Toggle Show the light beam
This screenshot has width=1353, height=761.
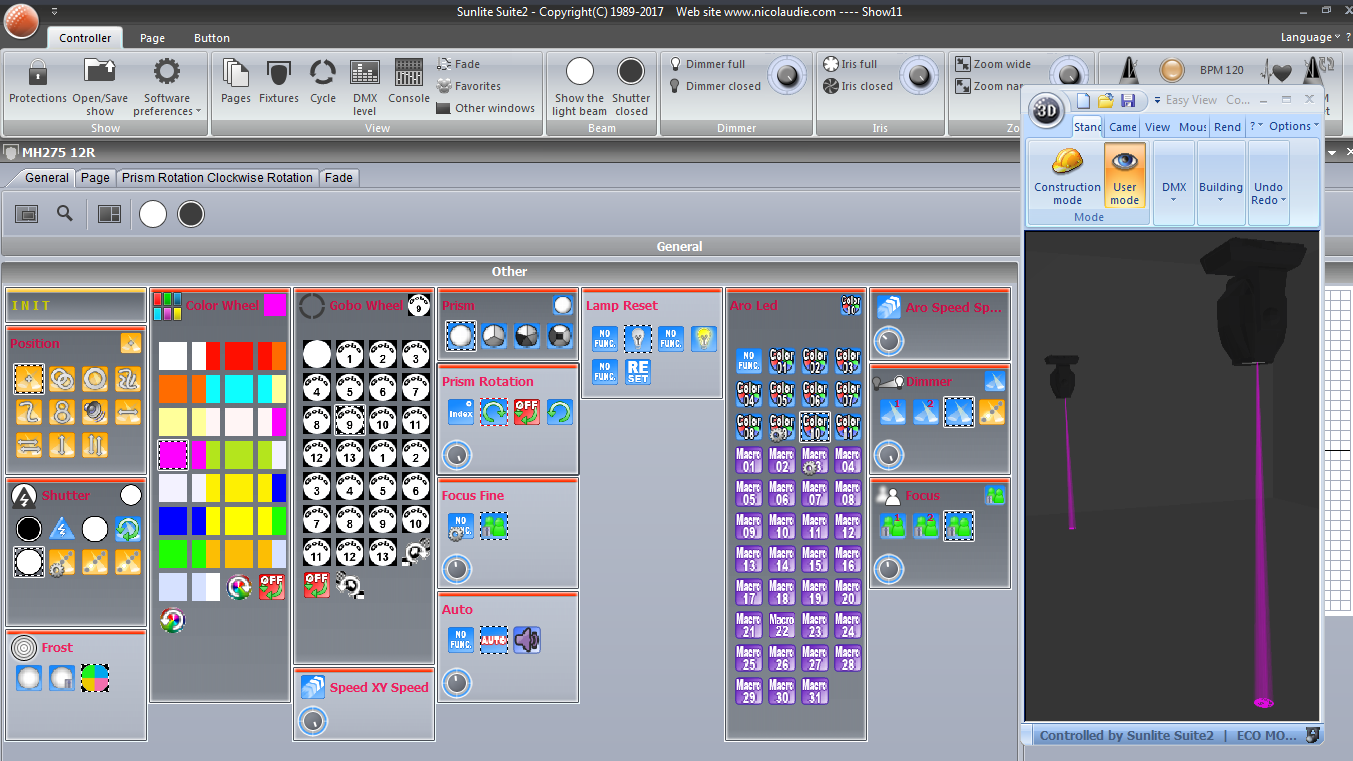click(x=579, y=86)
